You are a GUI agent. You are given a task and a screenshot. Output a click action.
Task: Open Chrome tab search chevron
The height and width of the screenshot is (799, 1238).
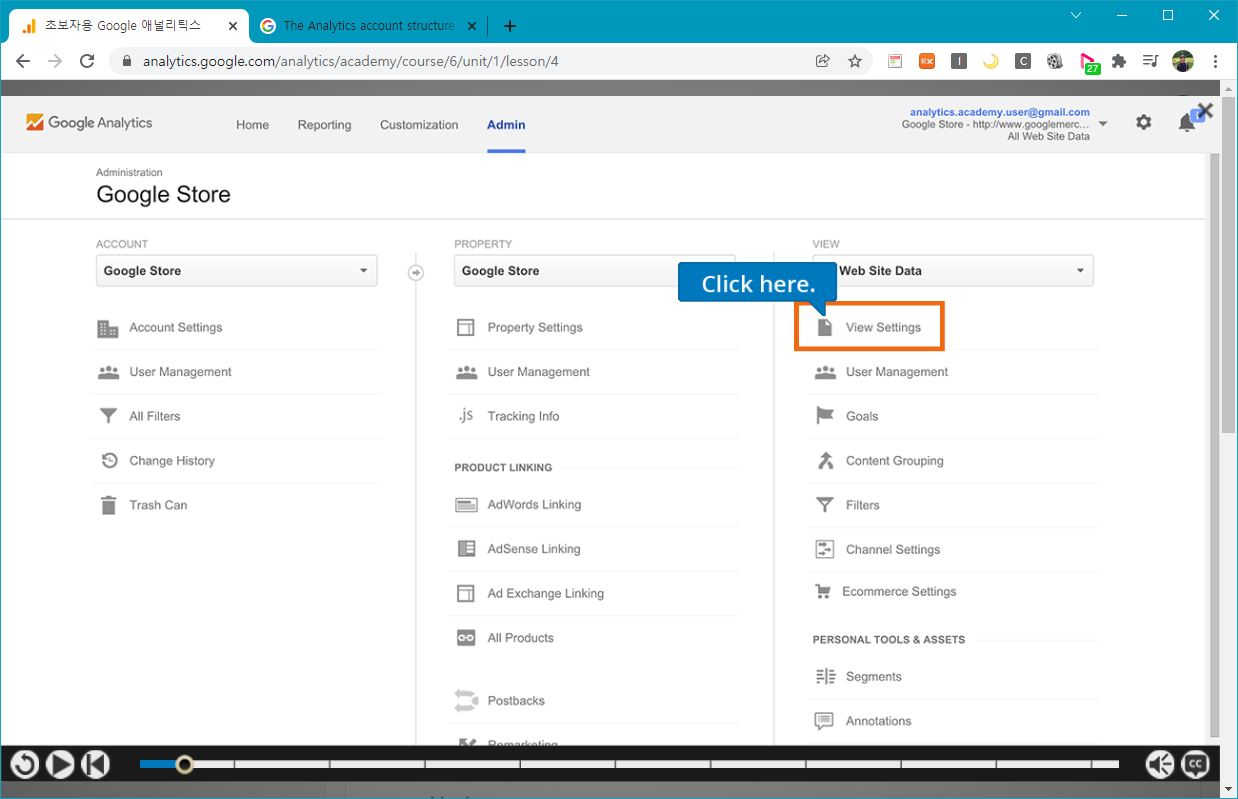[1076, 15]
